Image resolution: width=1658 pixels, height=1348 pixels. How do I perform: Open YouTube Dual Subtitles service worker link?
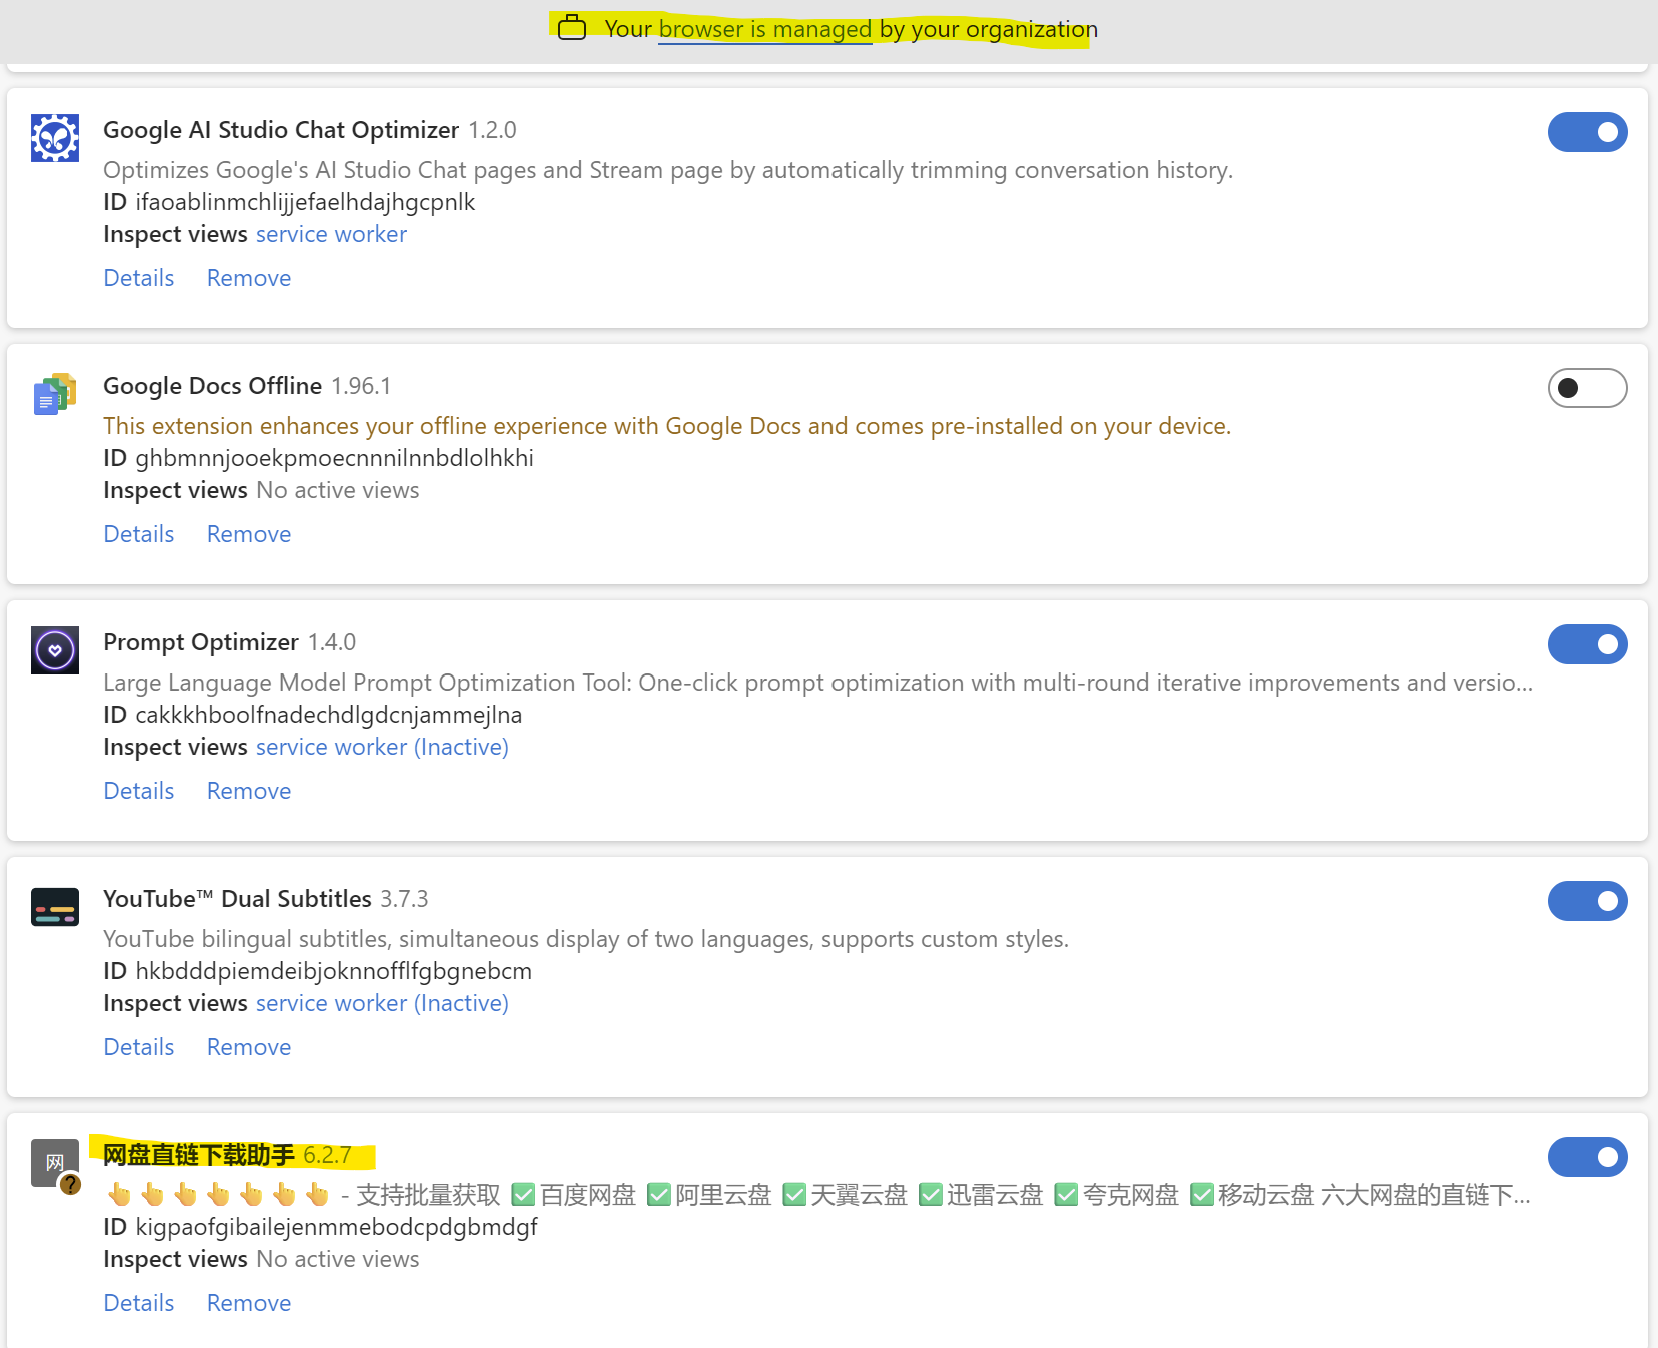382,1003
